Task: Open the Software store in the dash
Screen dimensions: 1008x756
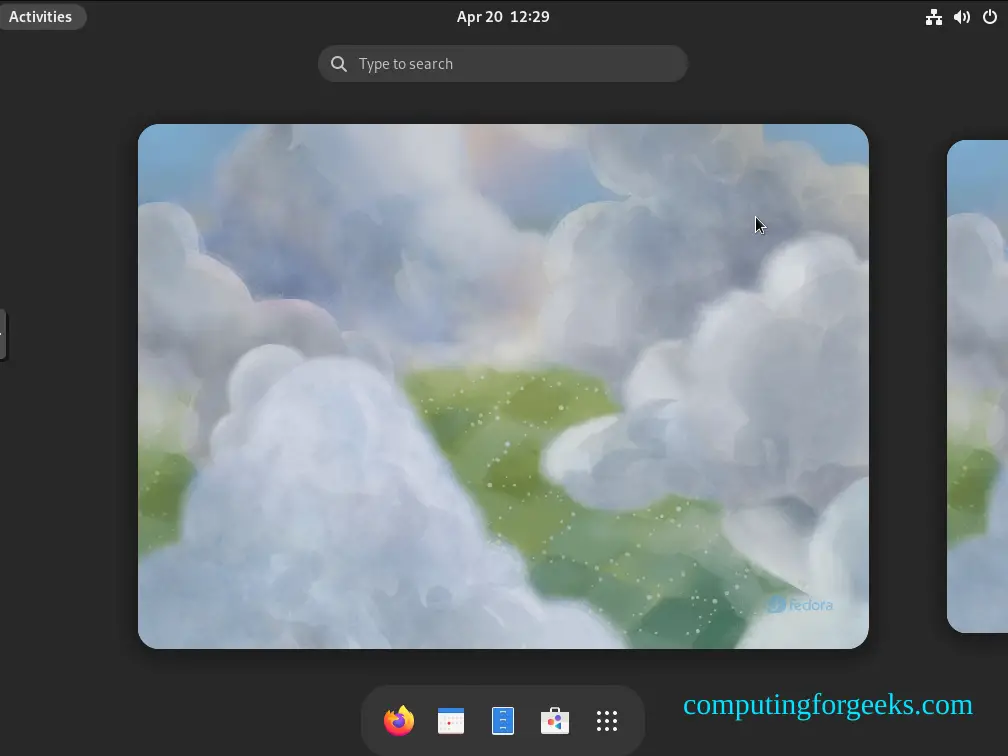Action: pyautogui.click(x=555, y=721)
